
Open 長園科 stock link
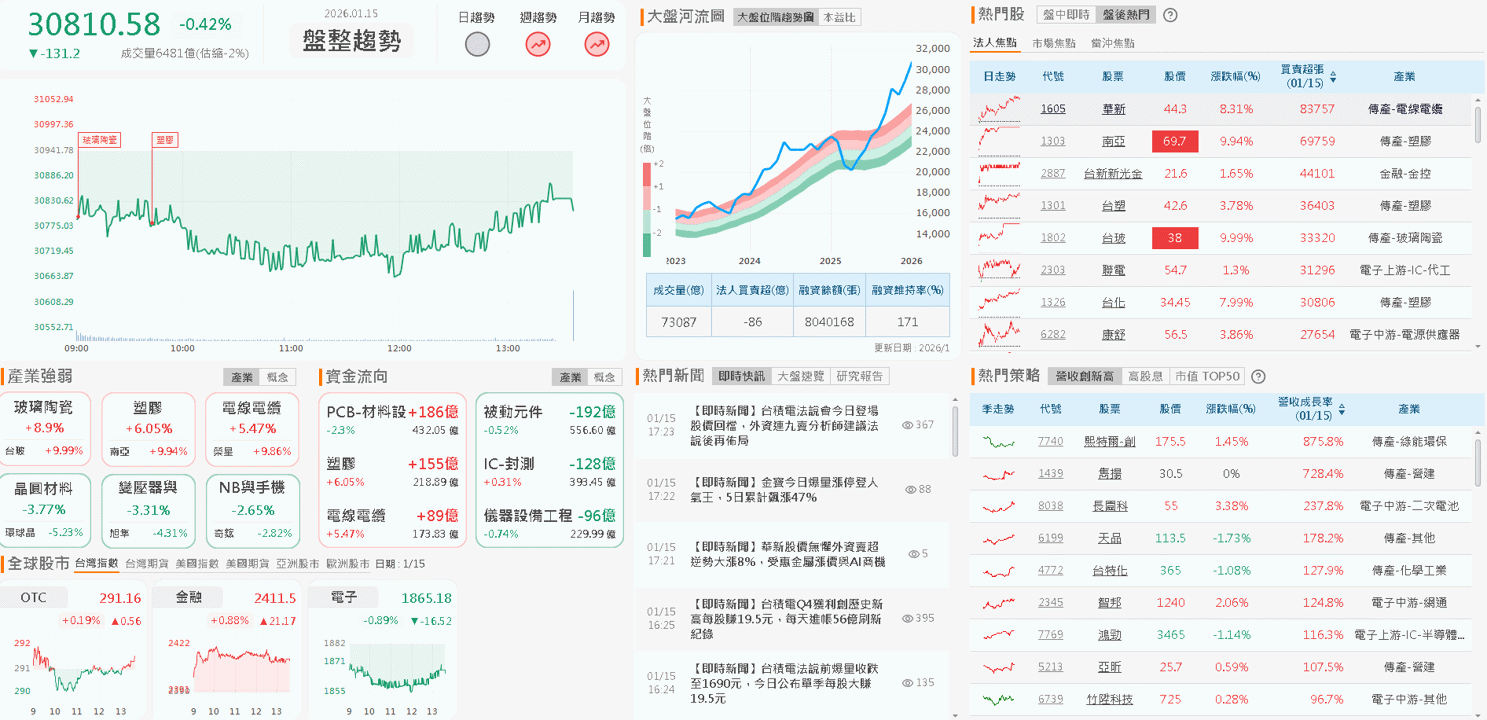click(x=1110, y=506)
